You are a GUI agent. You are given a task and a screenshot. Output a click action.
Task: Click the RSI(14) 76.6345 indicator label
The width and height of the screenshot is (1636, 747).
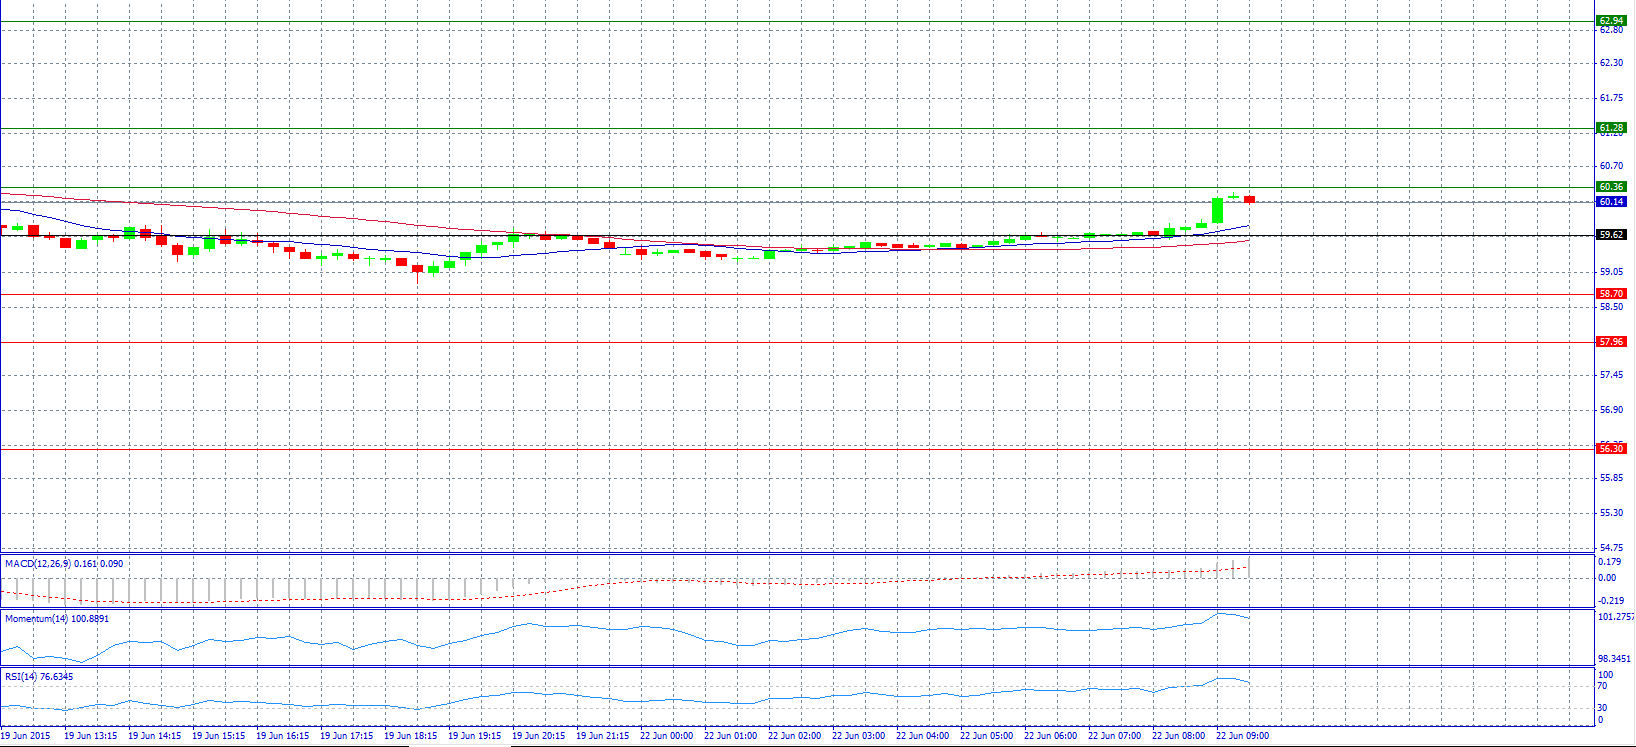(39, 677)
